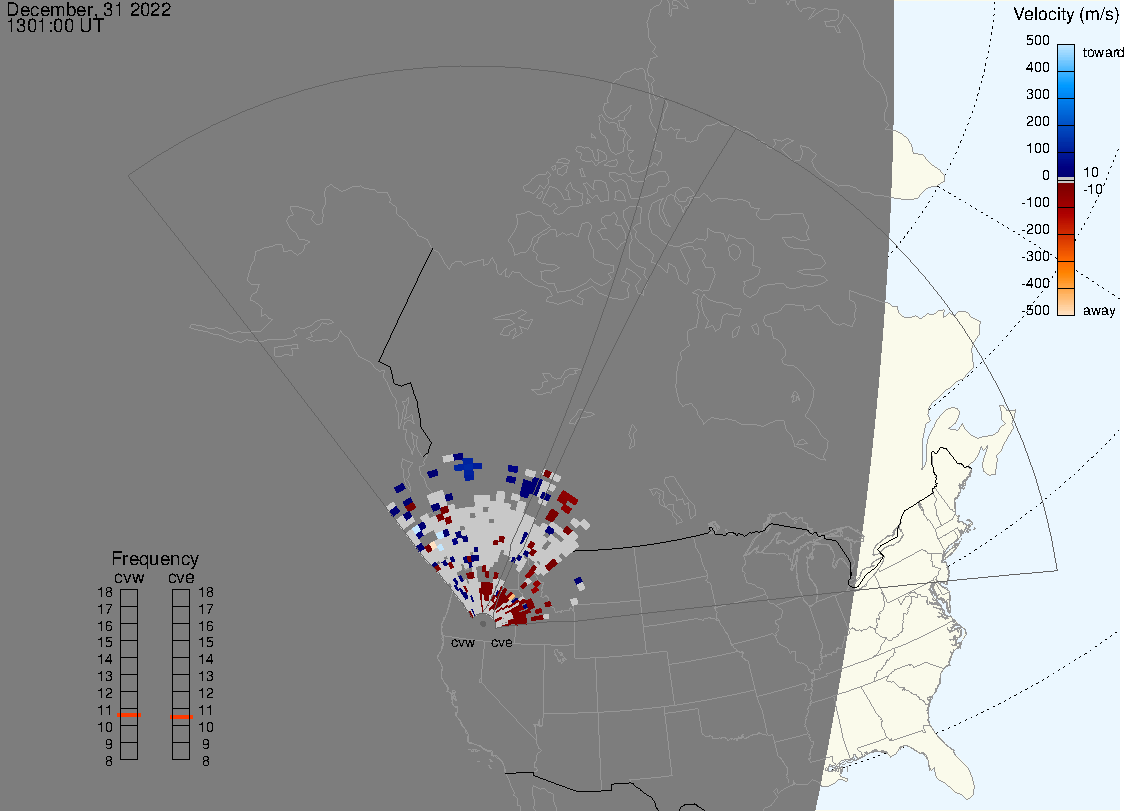Screen dimensions: 1124x811
Task: Click the cve radar station label on the map
Action: point(502,642)
